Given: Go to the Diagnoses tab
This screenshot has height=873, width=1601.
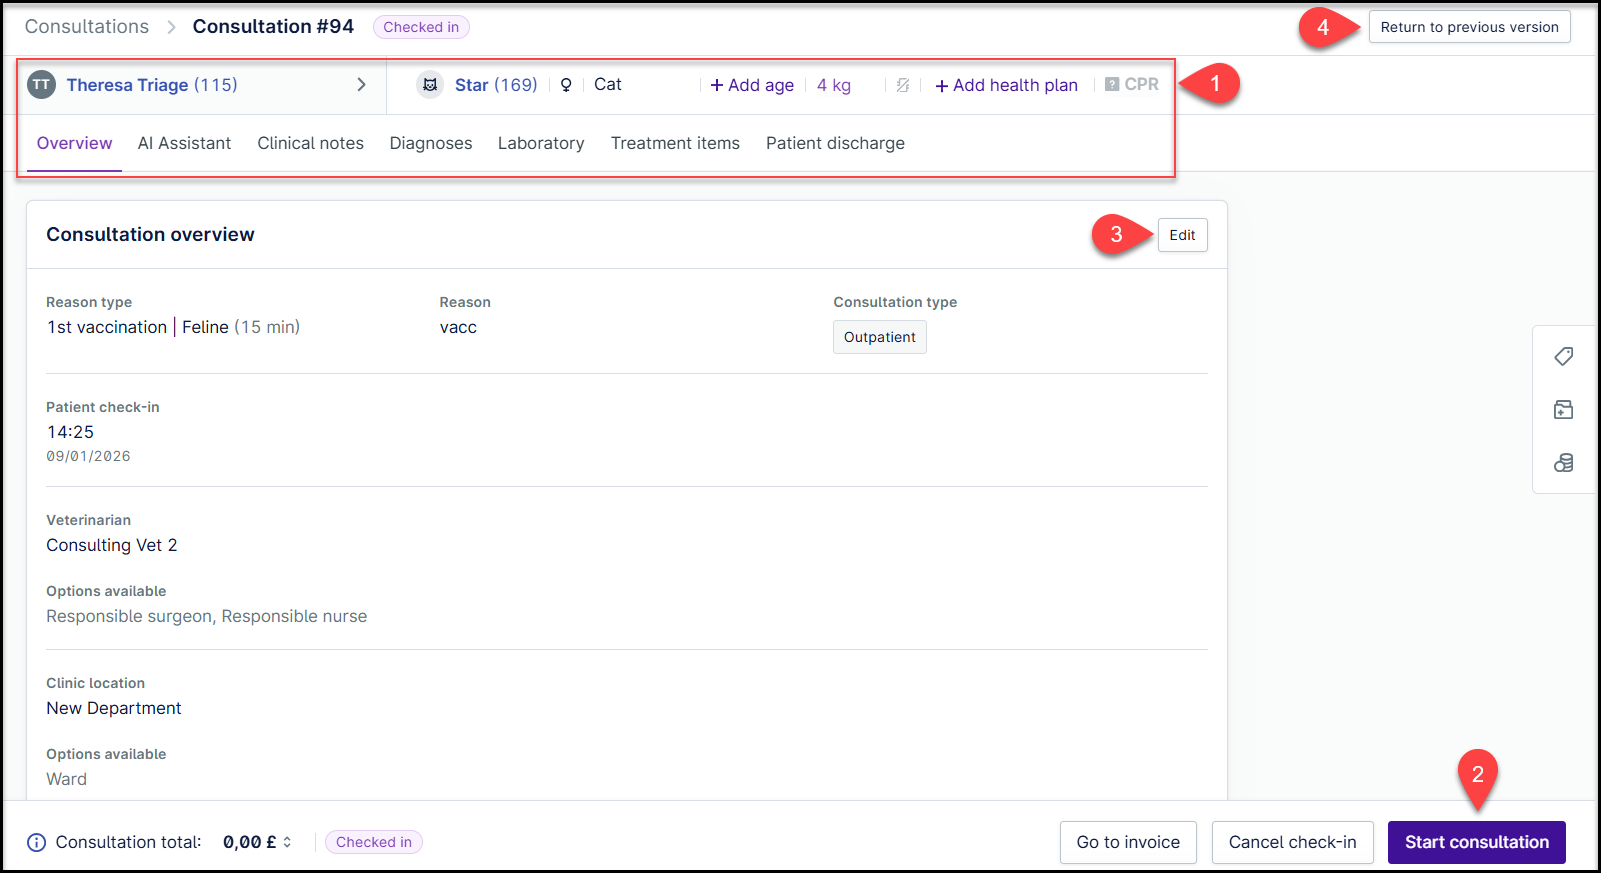Looking at the screenshot, I should pos(431,143).
